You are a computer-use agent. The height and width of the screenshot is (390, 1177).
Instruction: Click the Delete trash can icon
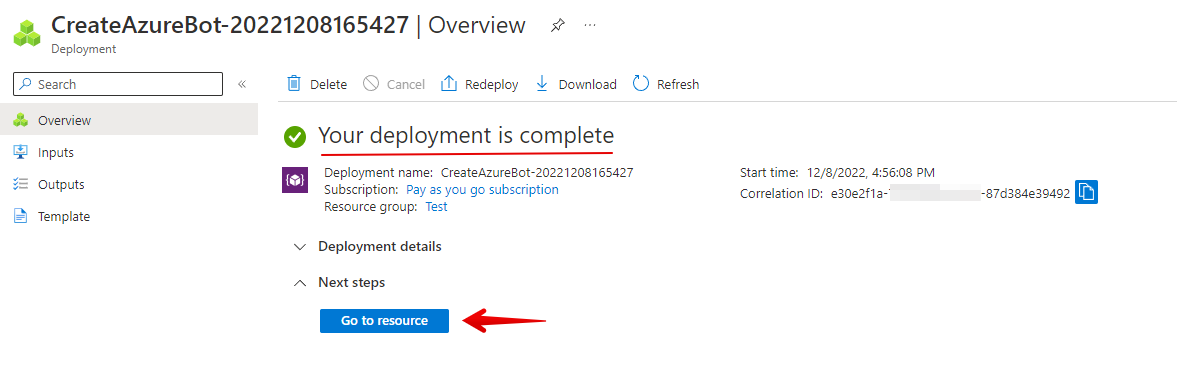click(295, 84)
